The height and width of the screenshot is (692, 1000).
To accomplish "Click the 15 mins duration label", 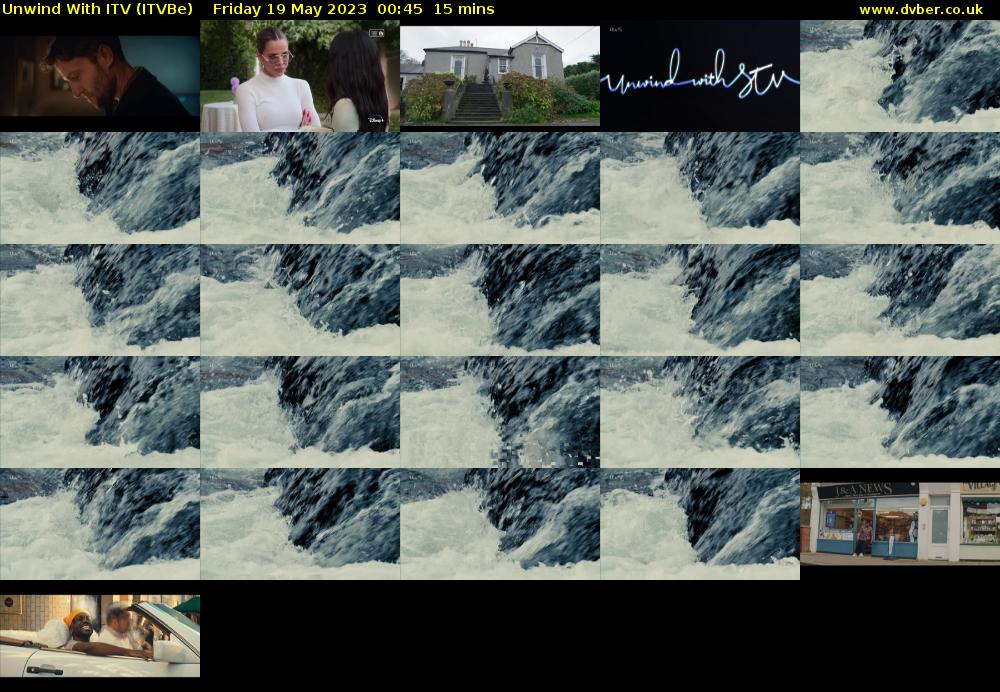I will click(x=461, y=9).
